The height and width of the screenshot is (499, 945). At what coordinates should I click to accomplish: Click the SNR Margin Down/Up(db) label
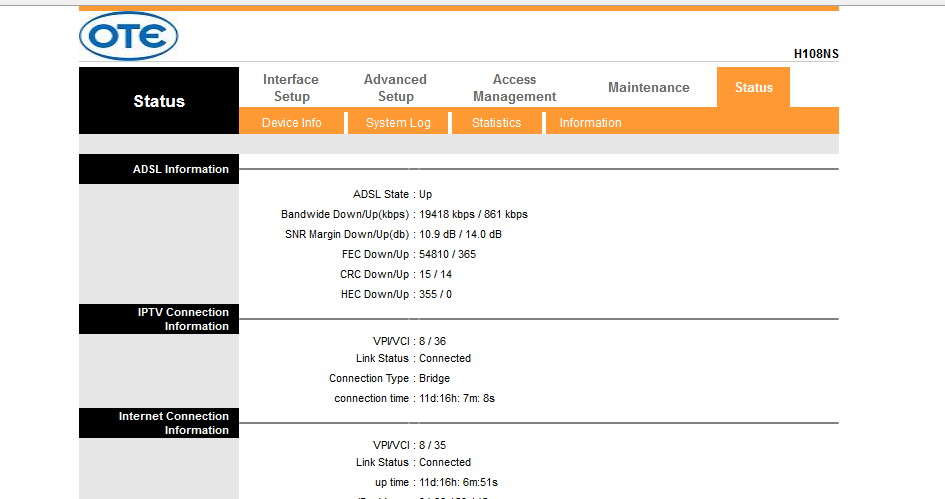pos(347,234)
